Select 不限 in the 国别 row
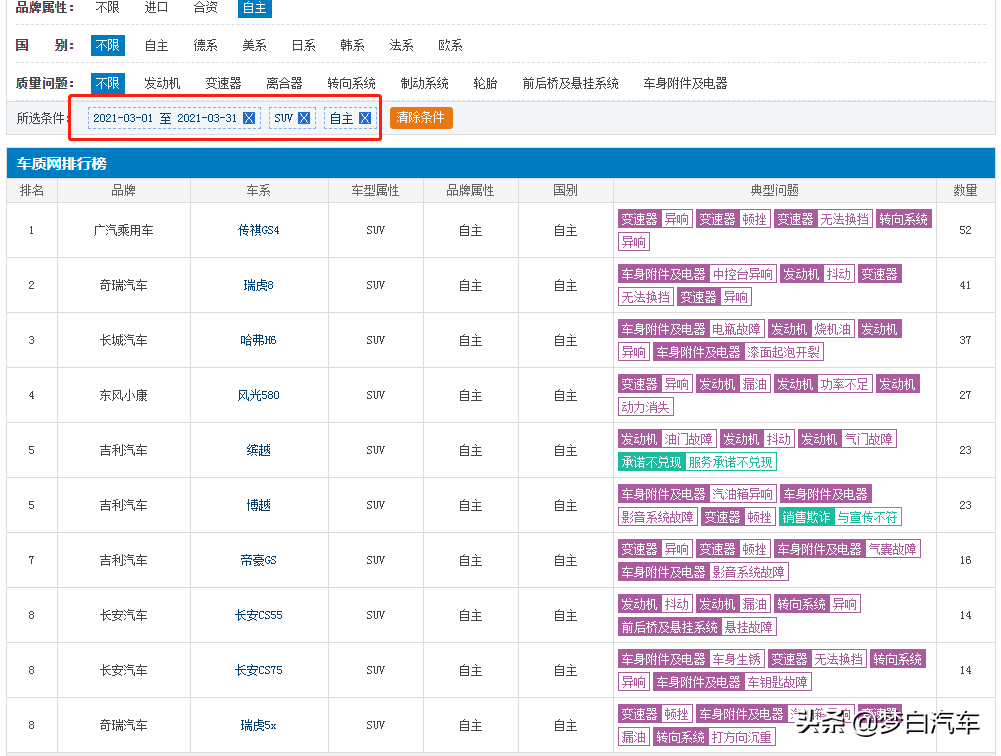The image size is (1001, 756). tap(107, 45)
